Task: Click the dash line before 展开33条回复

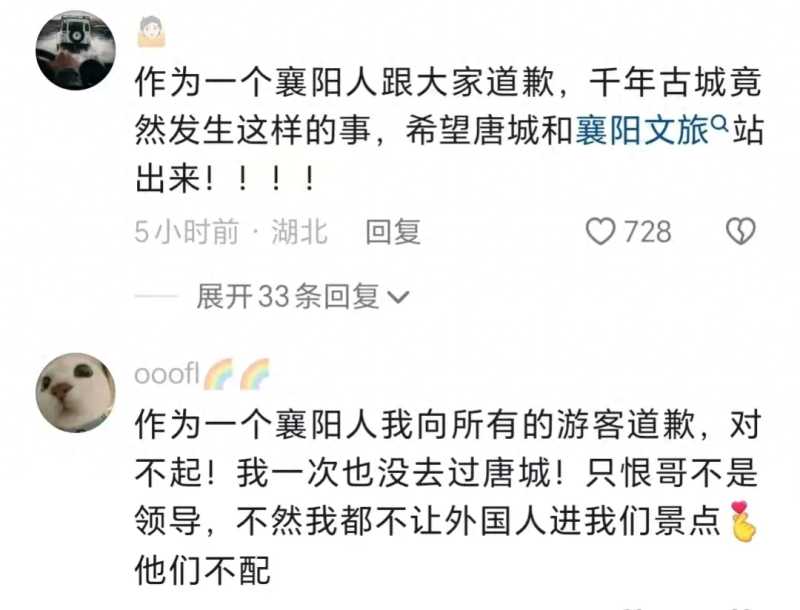Action: point(156,296)
